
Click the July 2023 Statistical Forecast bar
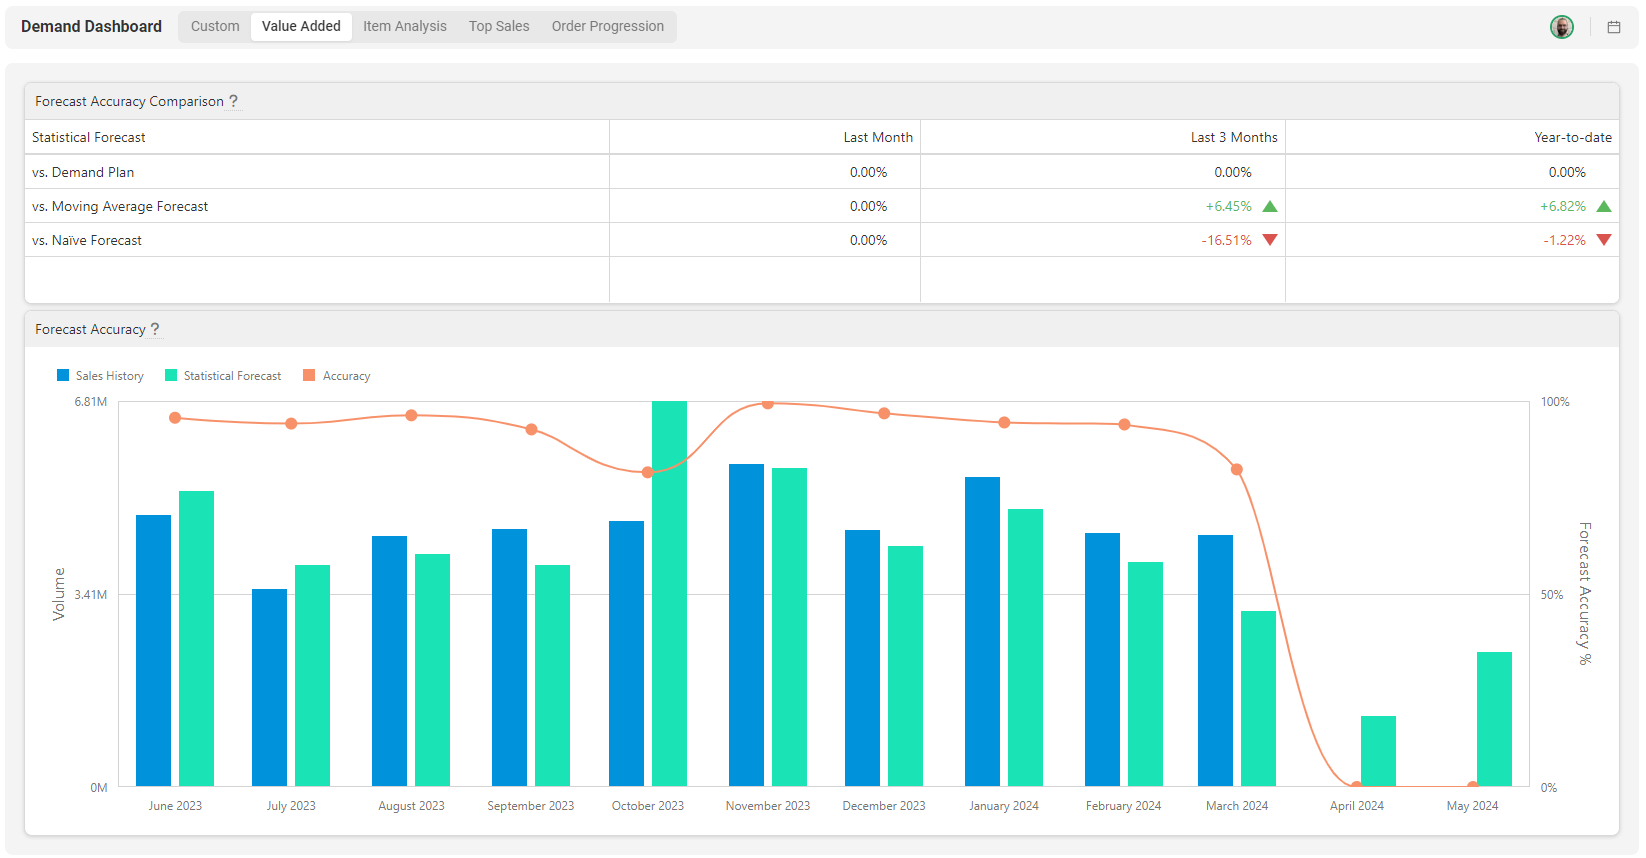[x=312, y=675]
